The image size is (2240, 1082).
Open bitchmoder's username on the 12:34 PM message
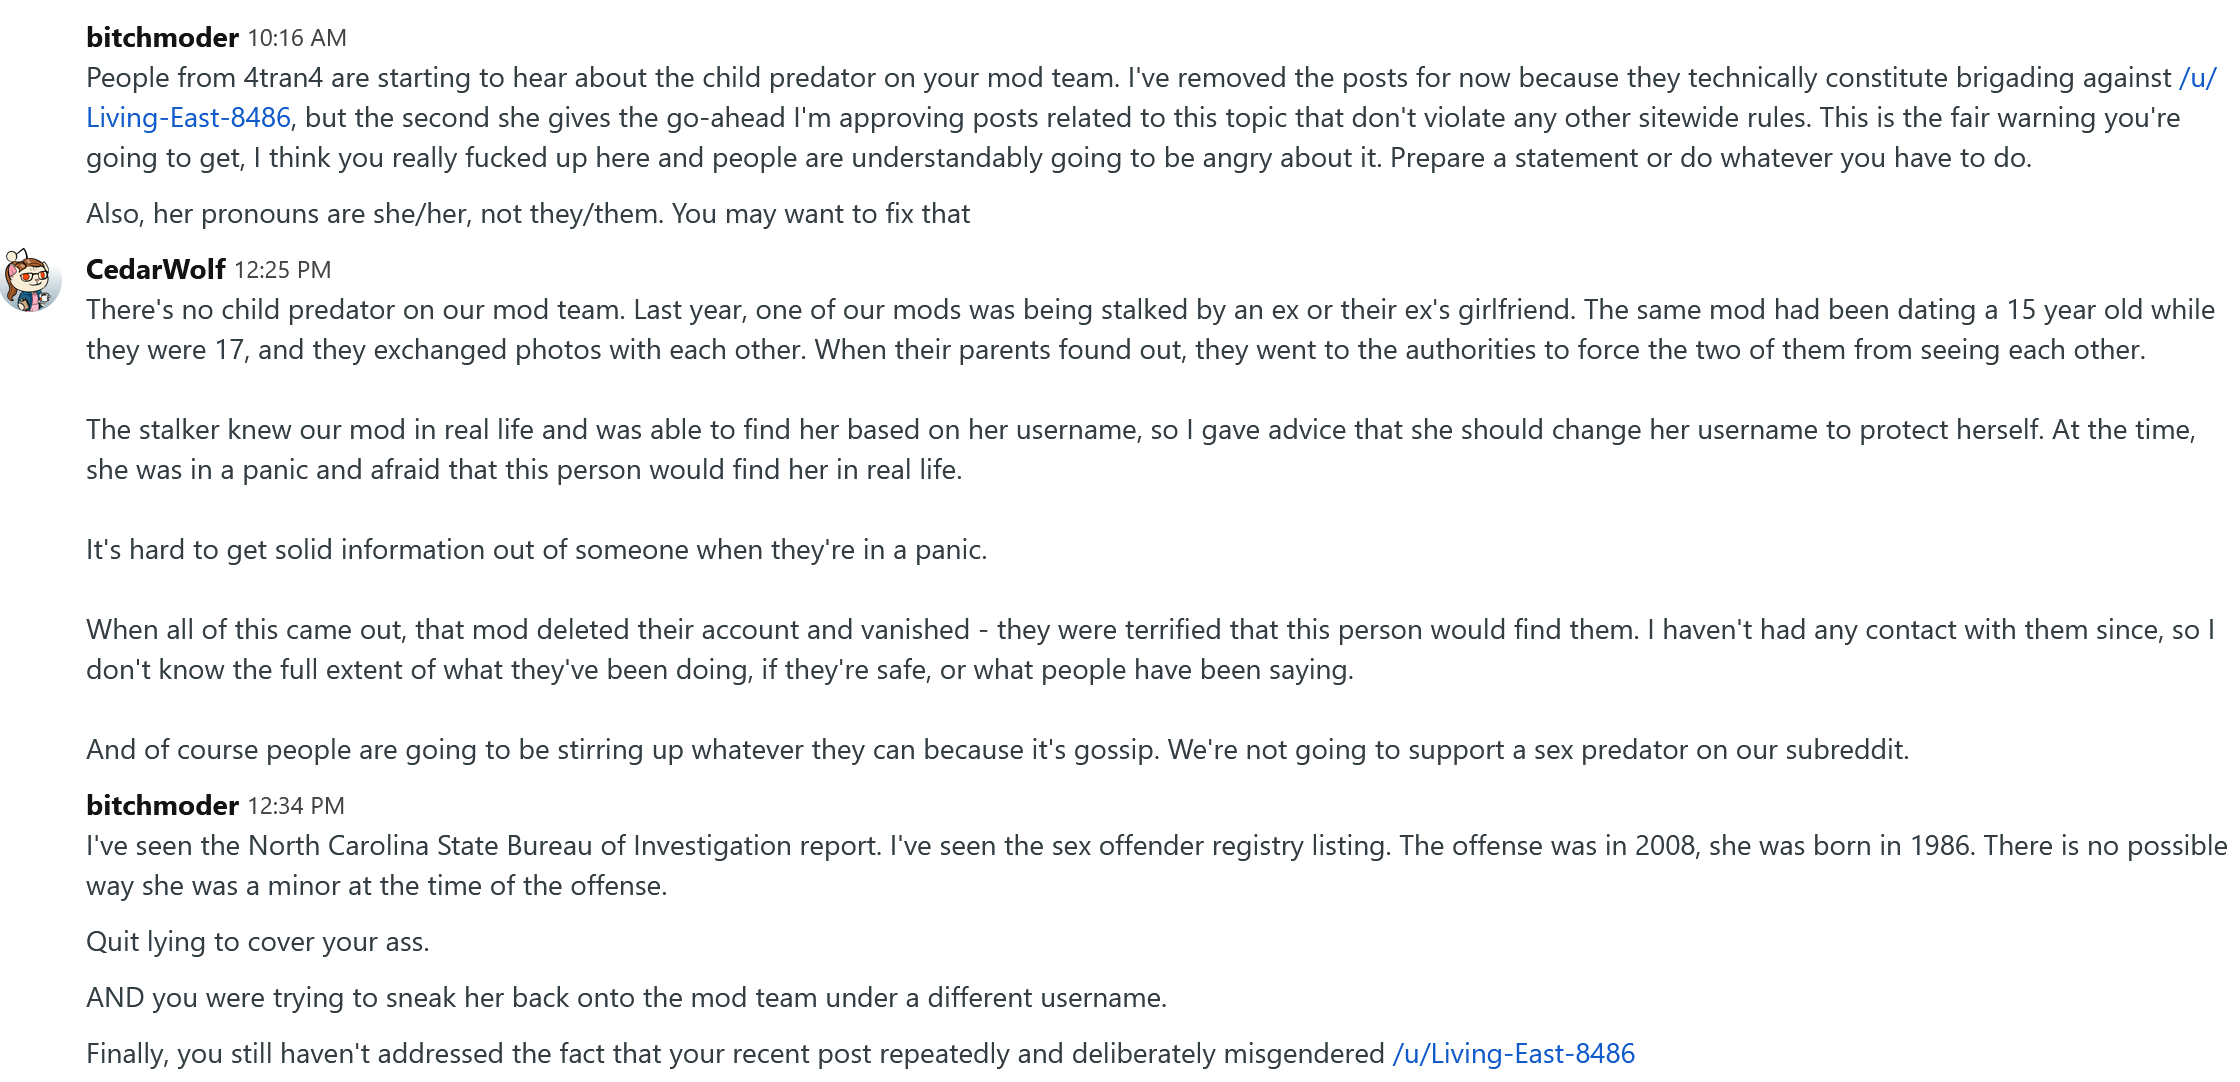tap(162, 806)
